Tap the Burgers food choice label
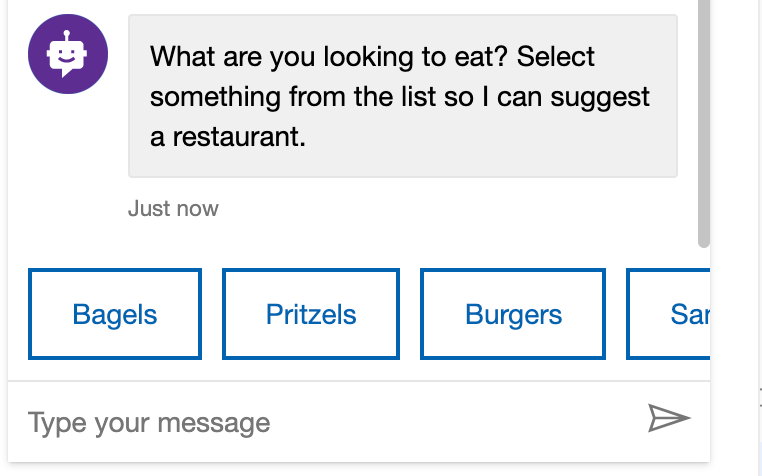Viewport: 762px width, 476px height. pos(513,315)
